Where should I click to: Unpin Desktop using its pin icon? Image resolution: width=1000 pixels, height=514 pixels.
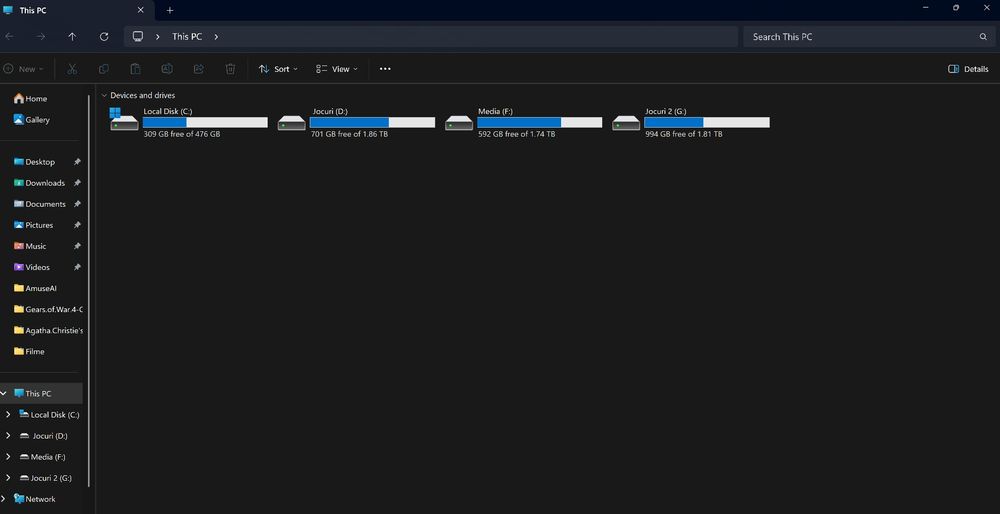point(77,162)
